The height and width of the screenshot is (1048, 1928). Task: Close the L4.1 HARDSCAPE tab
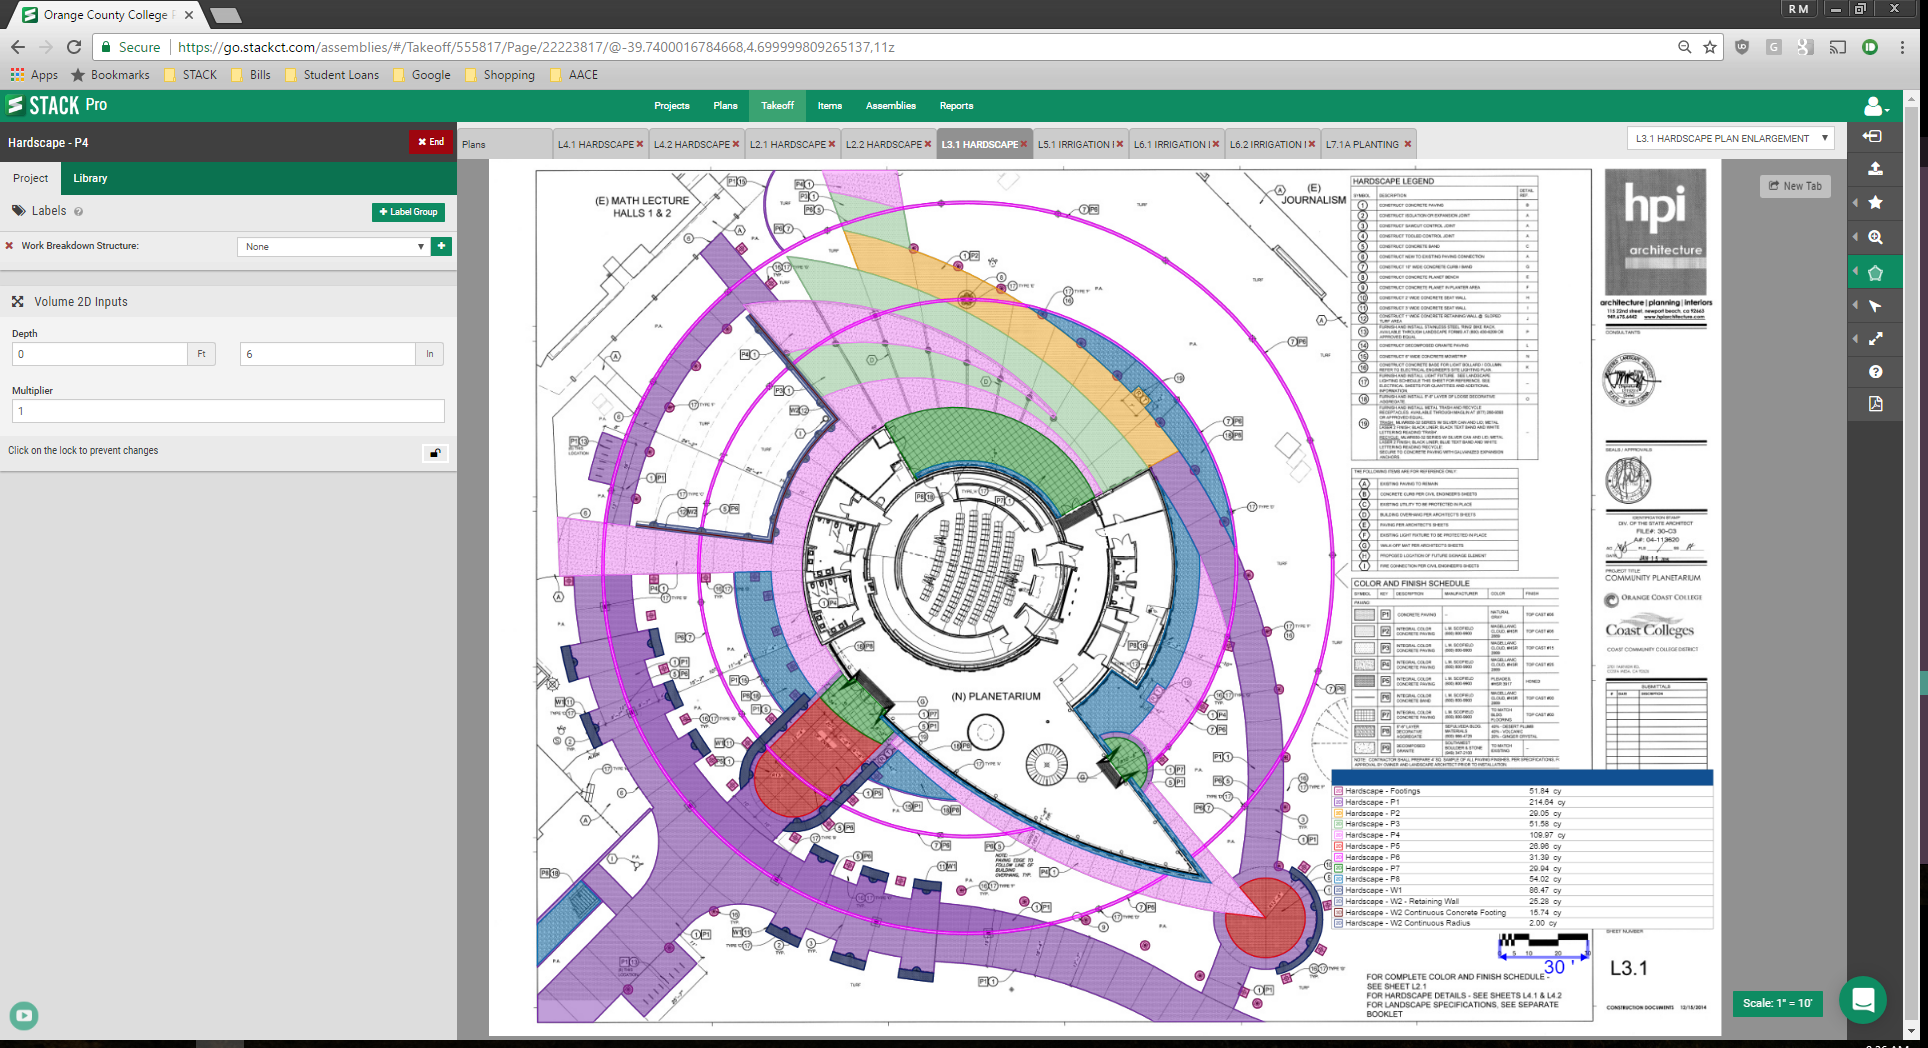[x=640, y=145]
